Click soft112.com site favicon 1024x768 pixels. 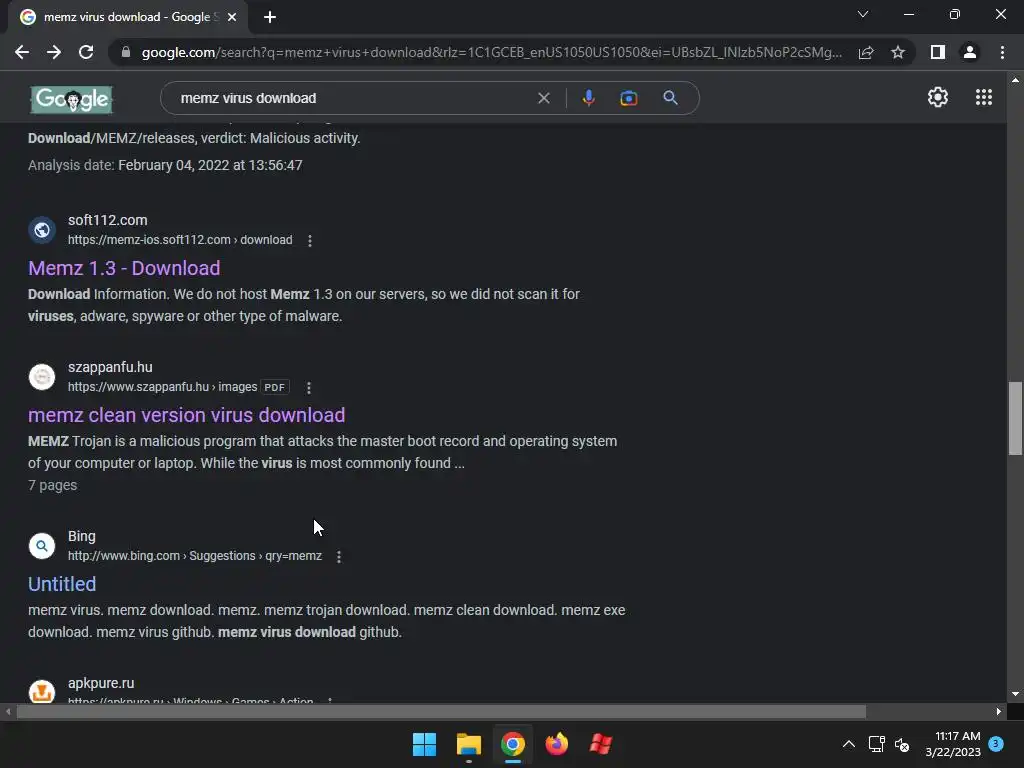(42, 230)
